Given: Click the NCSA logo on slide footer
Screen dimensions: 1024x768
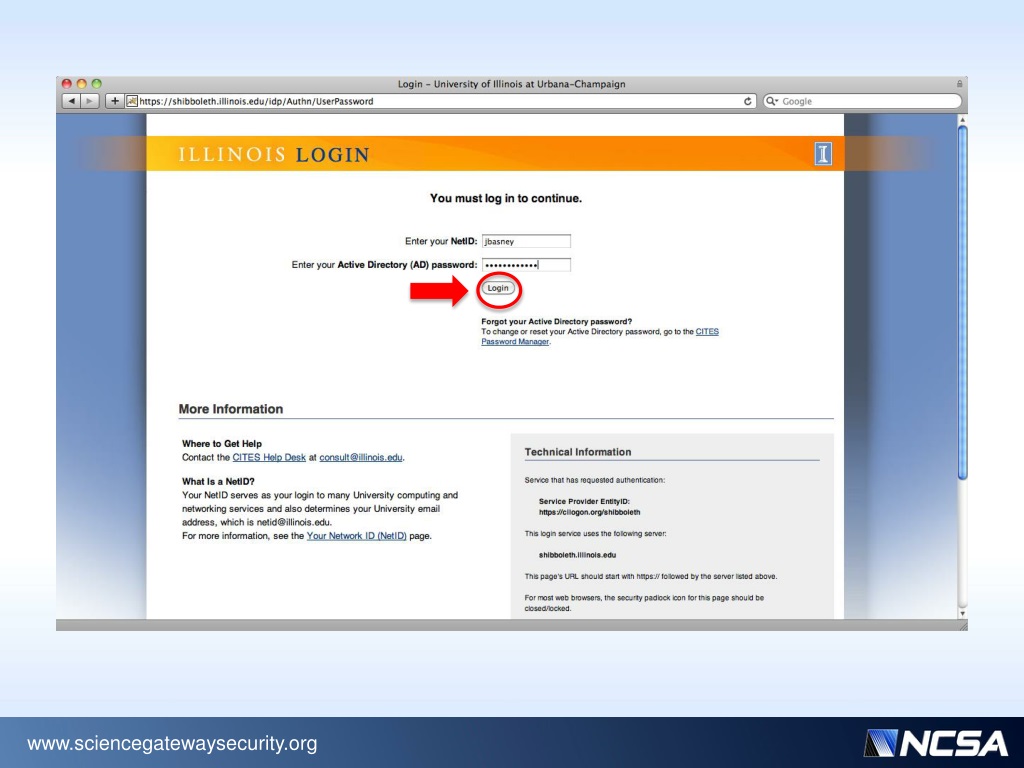Looking at the screenshot, I should pos(936,744).
